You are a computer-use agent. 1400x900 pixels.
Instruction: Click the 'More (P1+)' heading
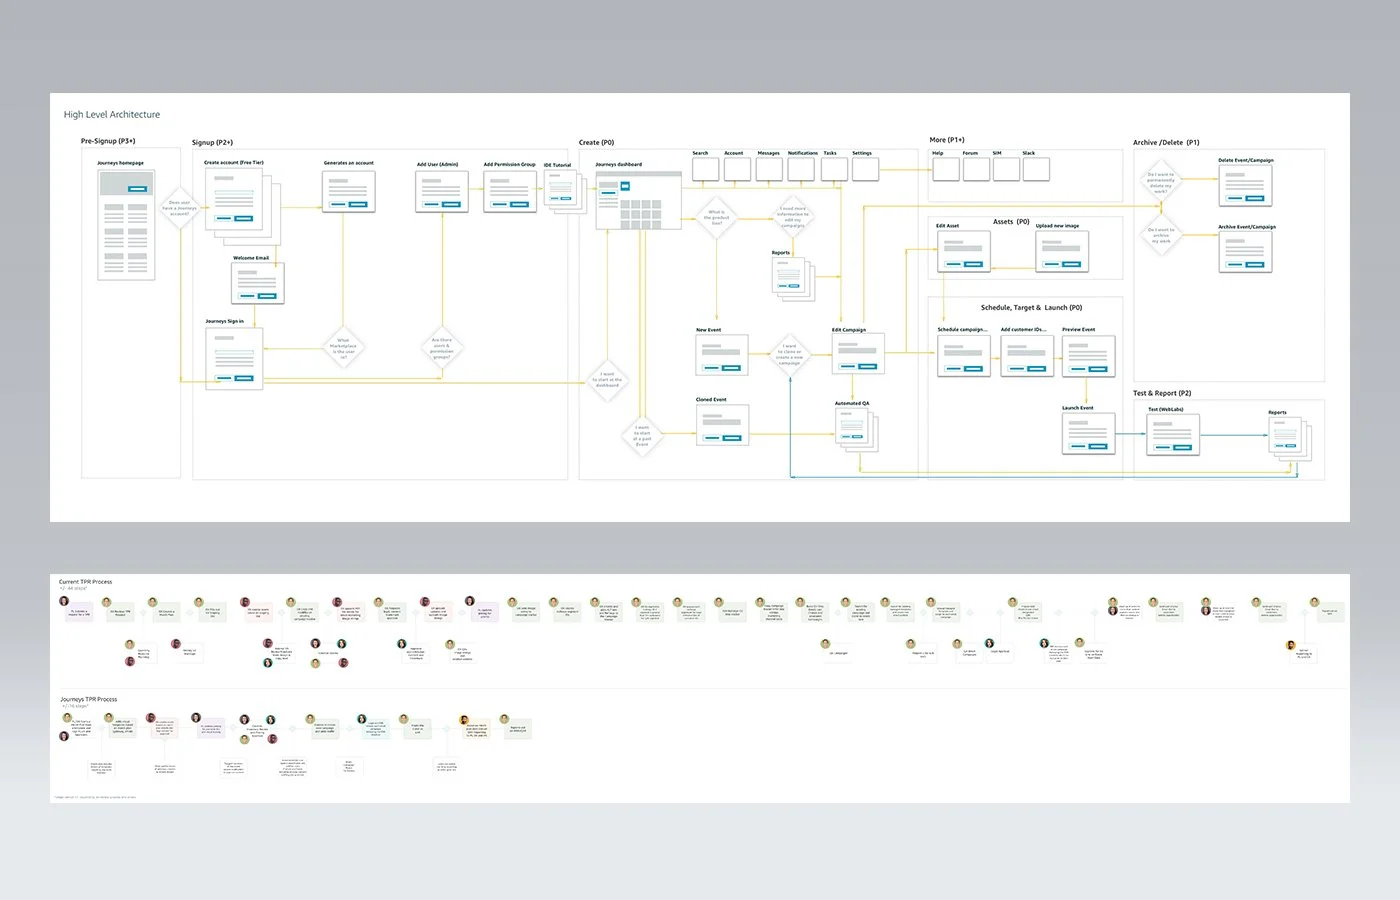(947, 140)
